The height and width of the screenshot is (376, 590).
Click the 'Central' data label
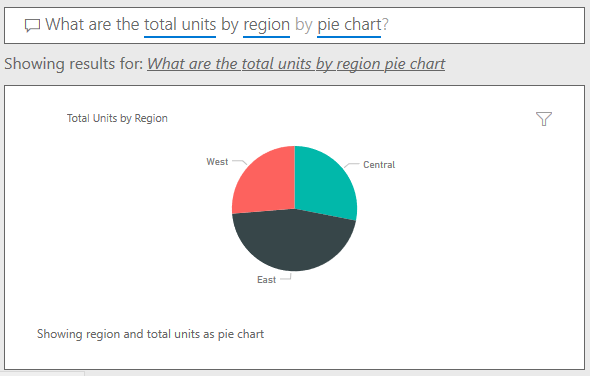tap(379, 165)
